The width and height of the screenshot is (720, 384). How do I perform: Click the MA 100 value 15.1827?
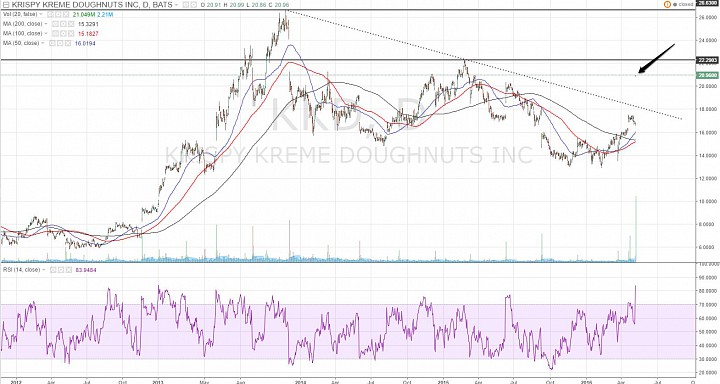pyautogui.click(x=88, y=34)
